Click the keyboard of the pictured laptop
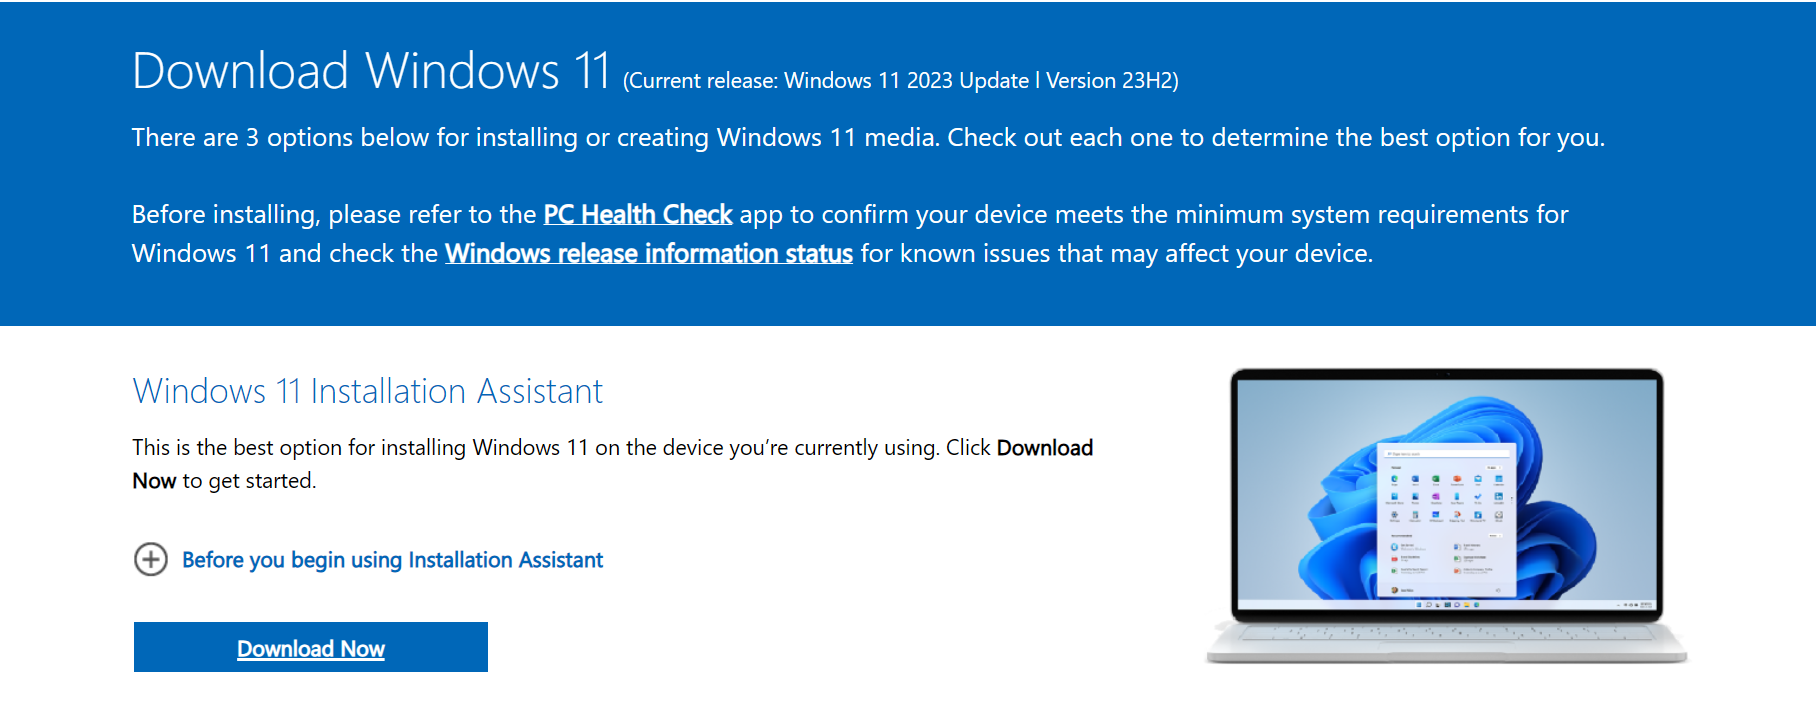Viewport: 1816px width, 715px height. click(x=1446, y=634)
